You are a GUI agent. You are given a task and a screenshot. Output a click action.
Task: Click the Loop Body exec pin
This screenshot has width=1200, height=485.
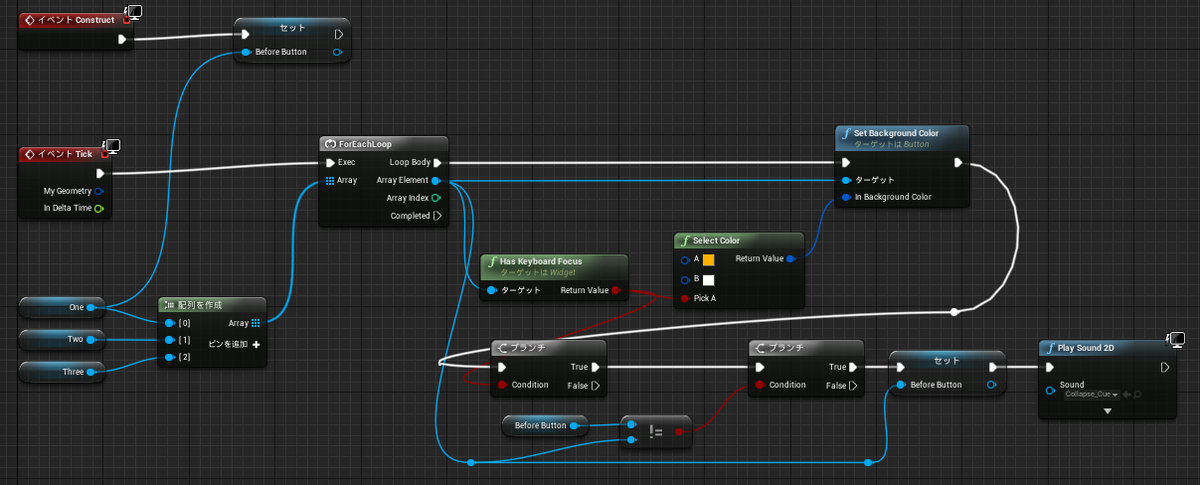pyautogui.click(x=438, y=162)
